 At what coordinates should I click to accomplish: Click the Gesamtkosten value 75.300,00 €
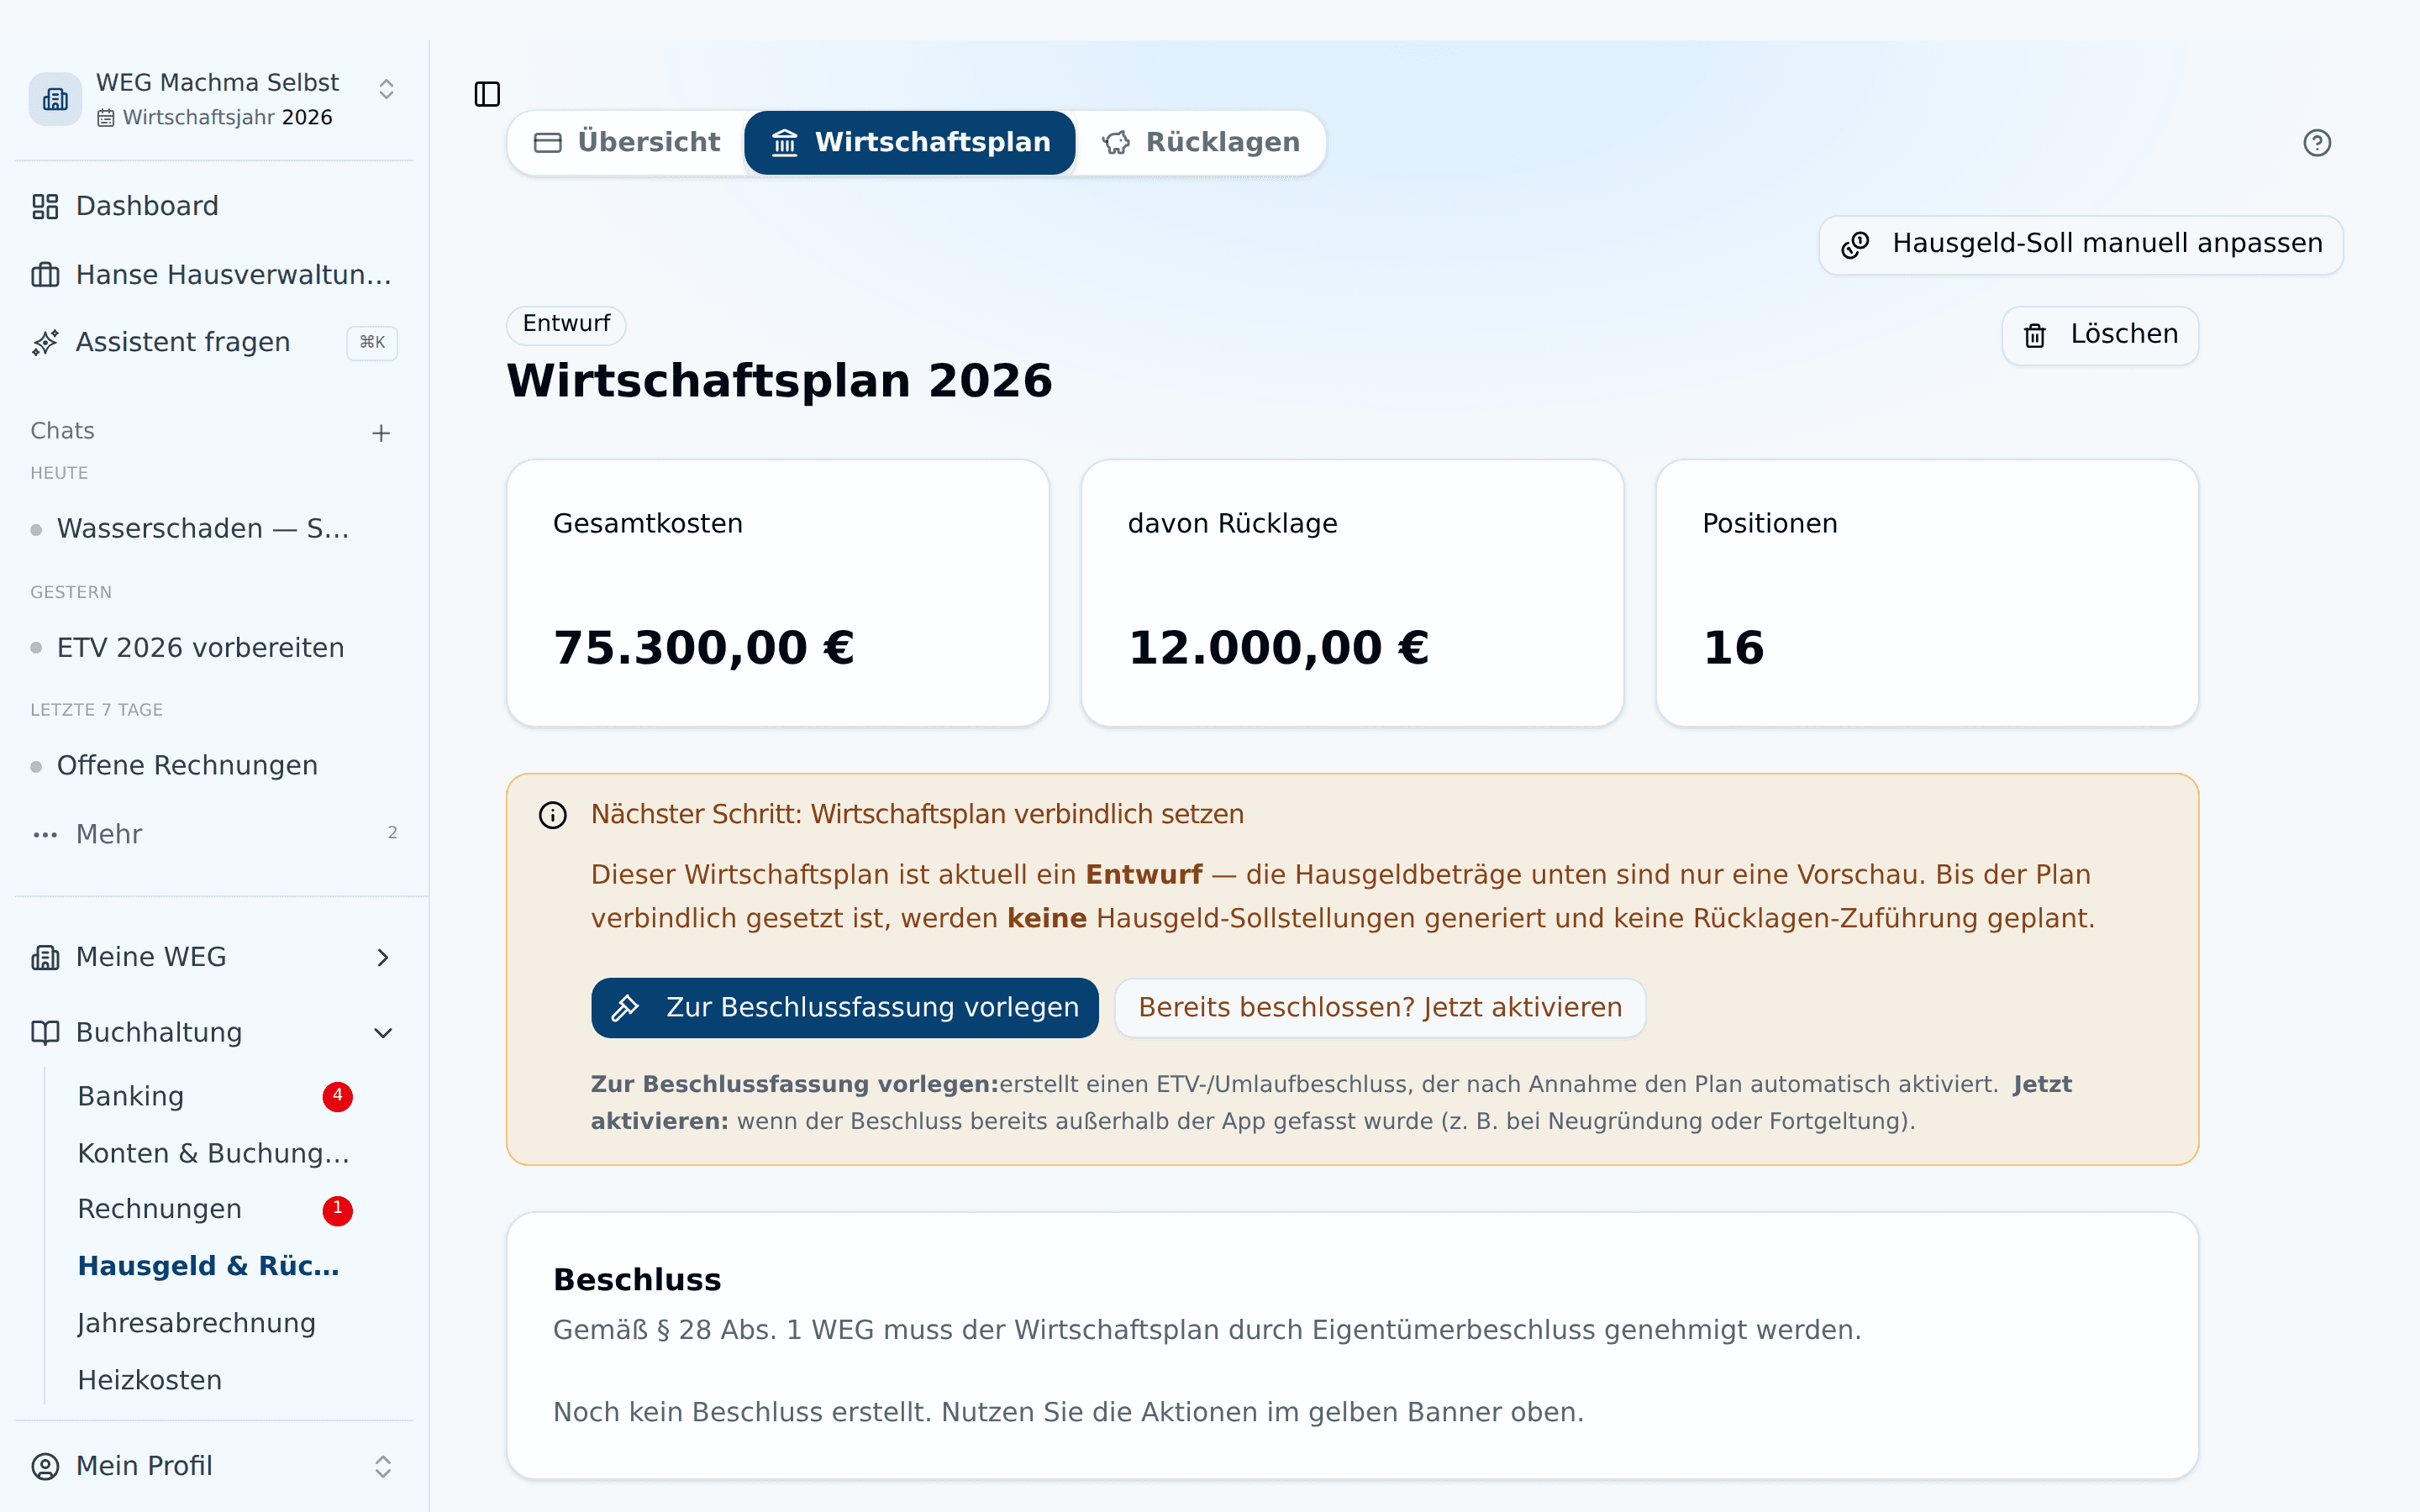[704, 648]
